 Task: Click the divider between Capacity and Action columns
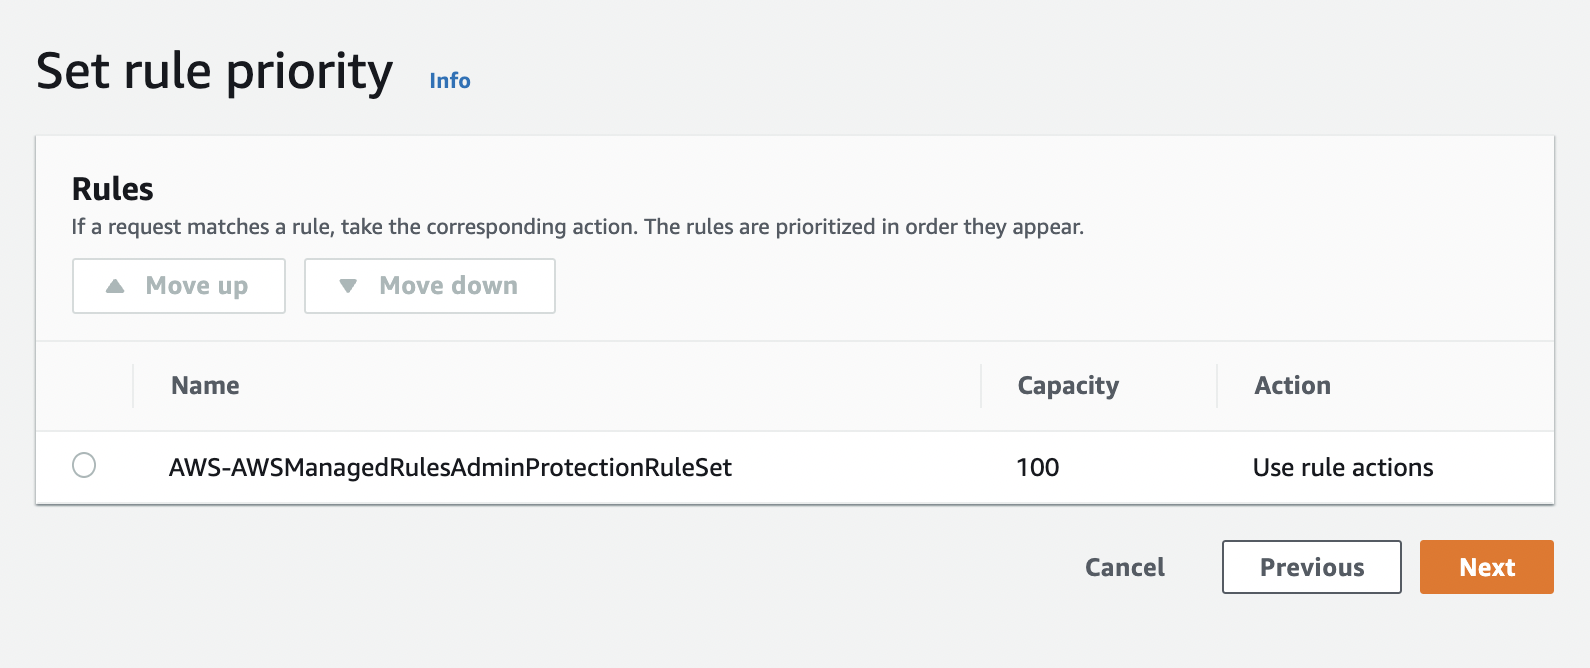click(x=1217, y=386)
